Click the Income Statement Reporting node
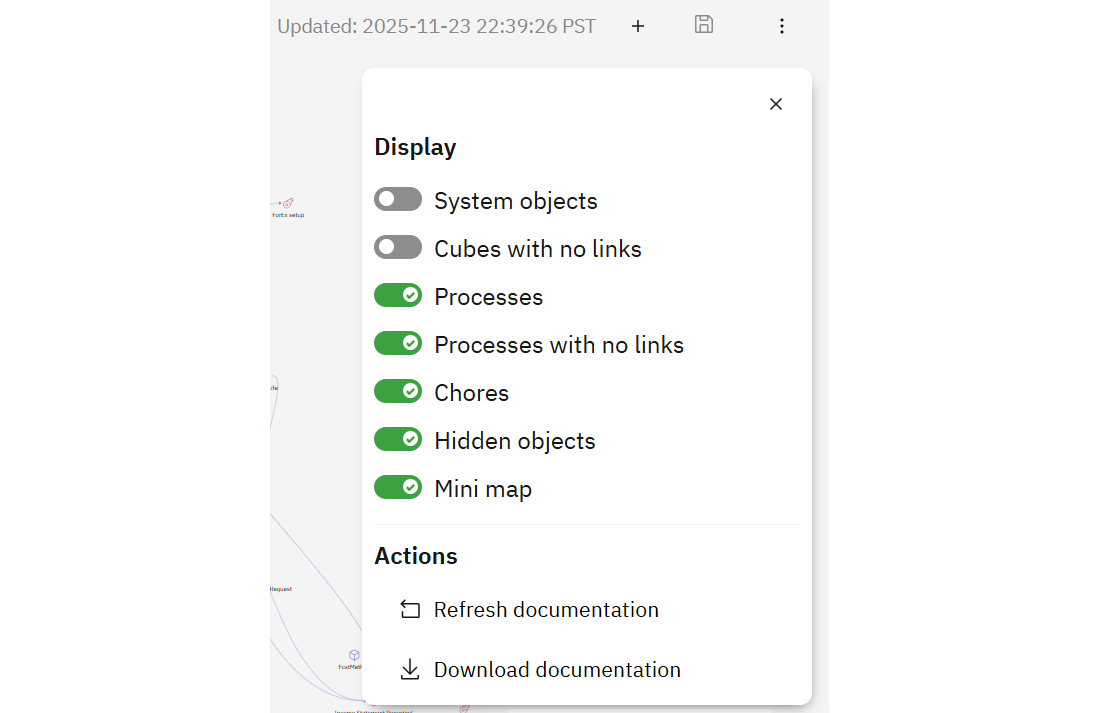This screenshot has width=1100, height=713. (373, 710)
